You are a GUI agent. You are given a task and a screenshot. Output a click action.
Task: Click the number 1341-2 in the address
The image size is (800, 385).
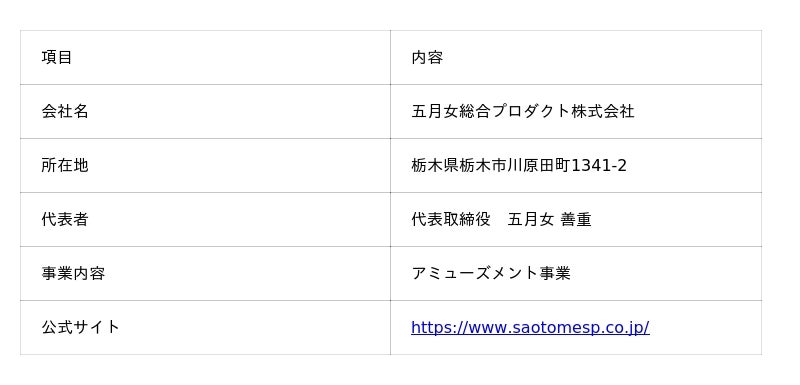pos(598,165)
